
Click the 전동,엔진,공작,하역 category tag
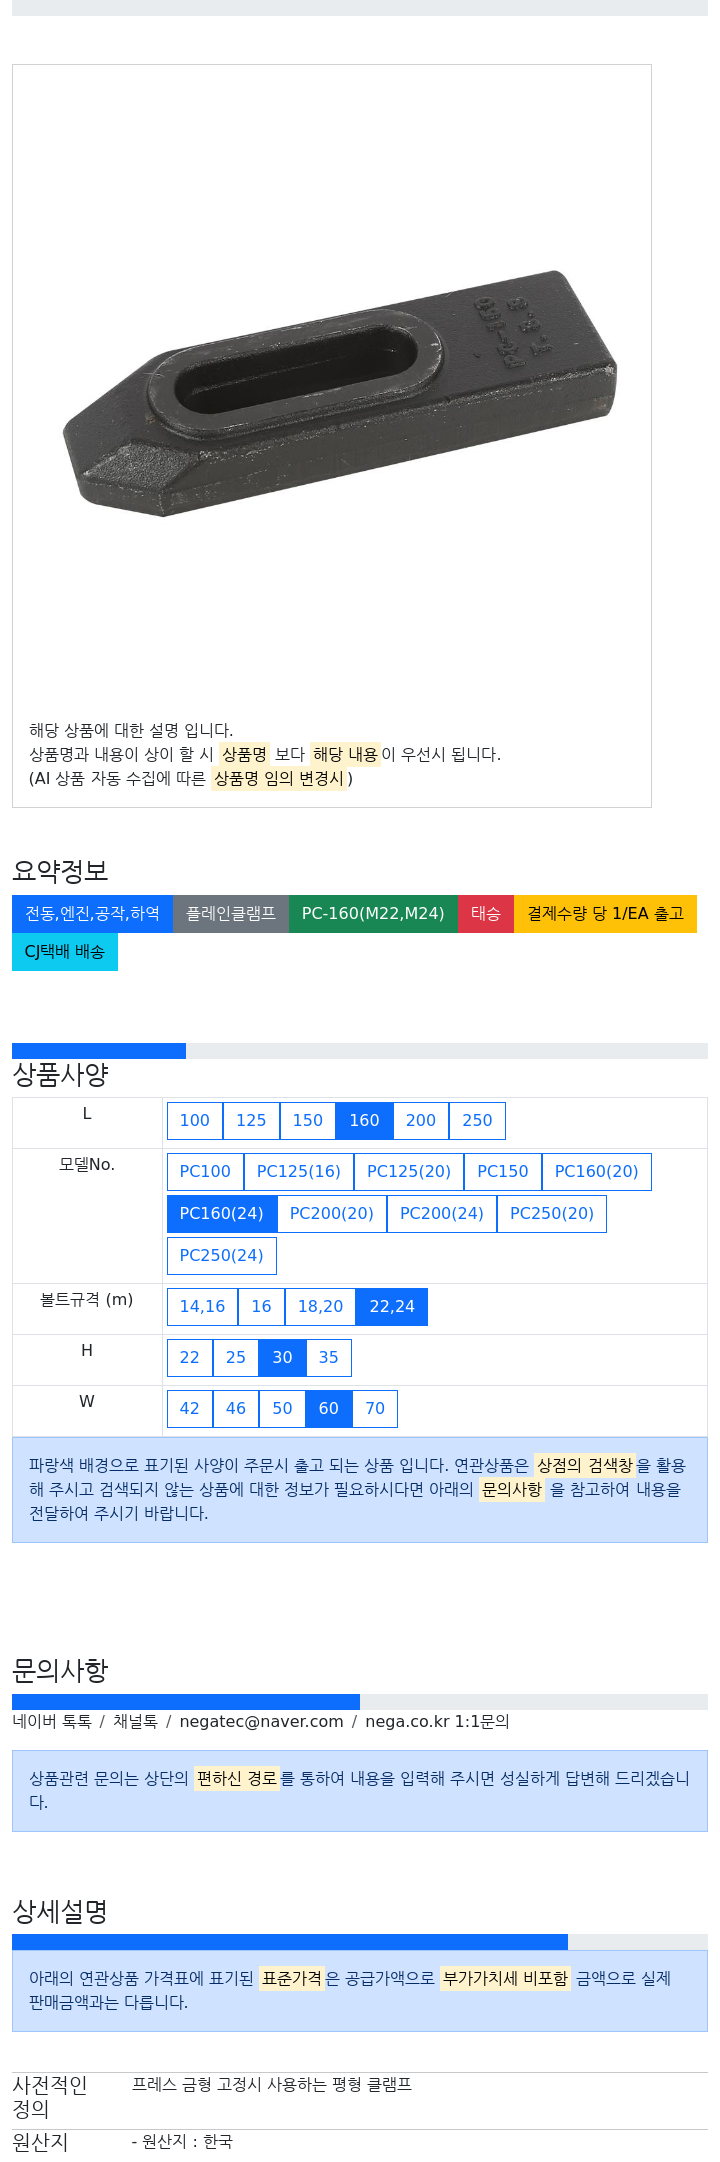pos(93,914)
